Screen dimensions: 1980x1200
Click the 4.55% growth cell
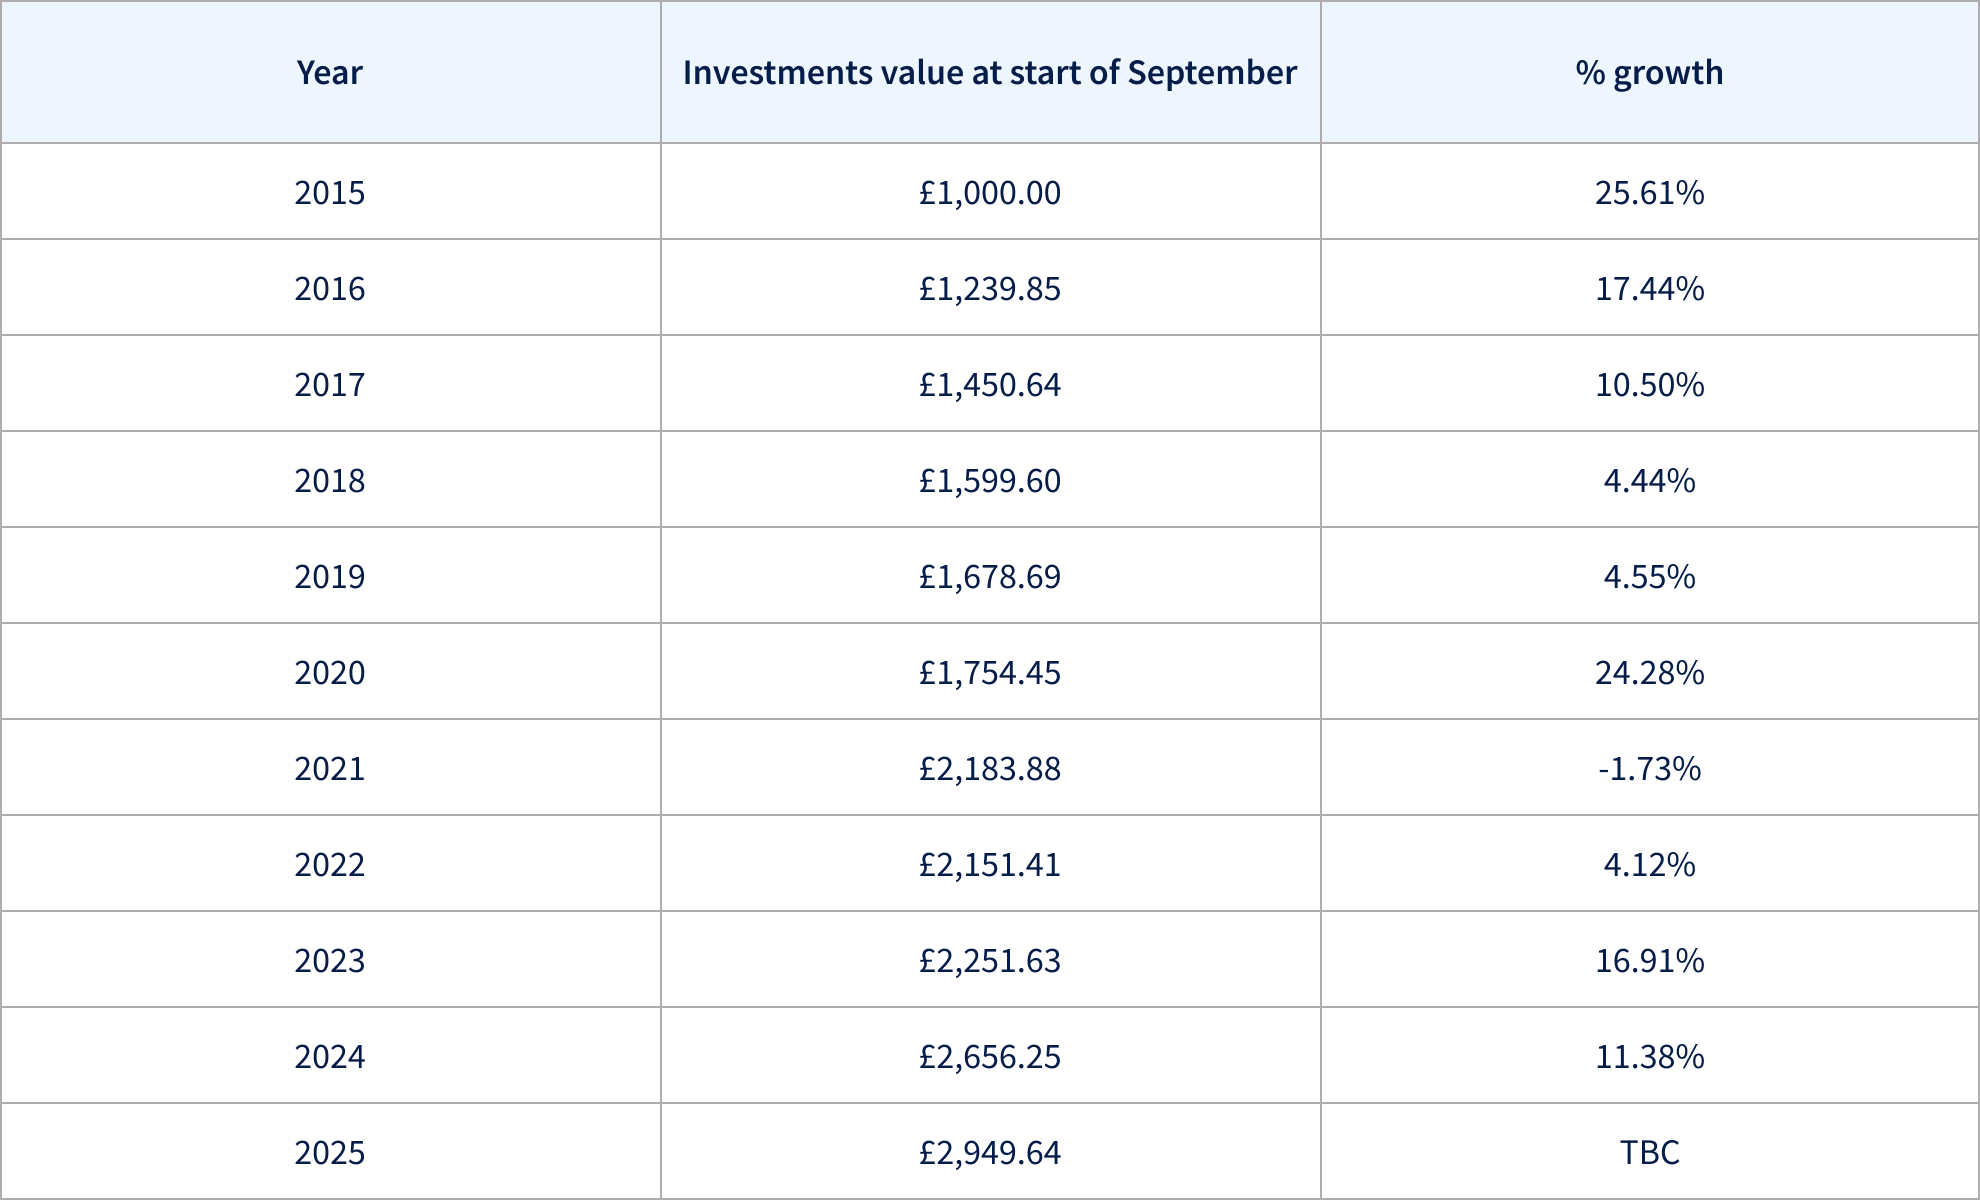point(1649,576)
